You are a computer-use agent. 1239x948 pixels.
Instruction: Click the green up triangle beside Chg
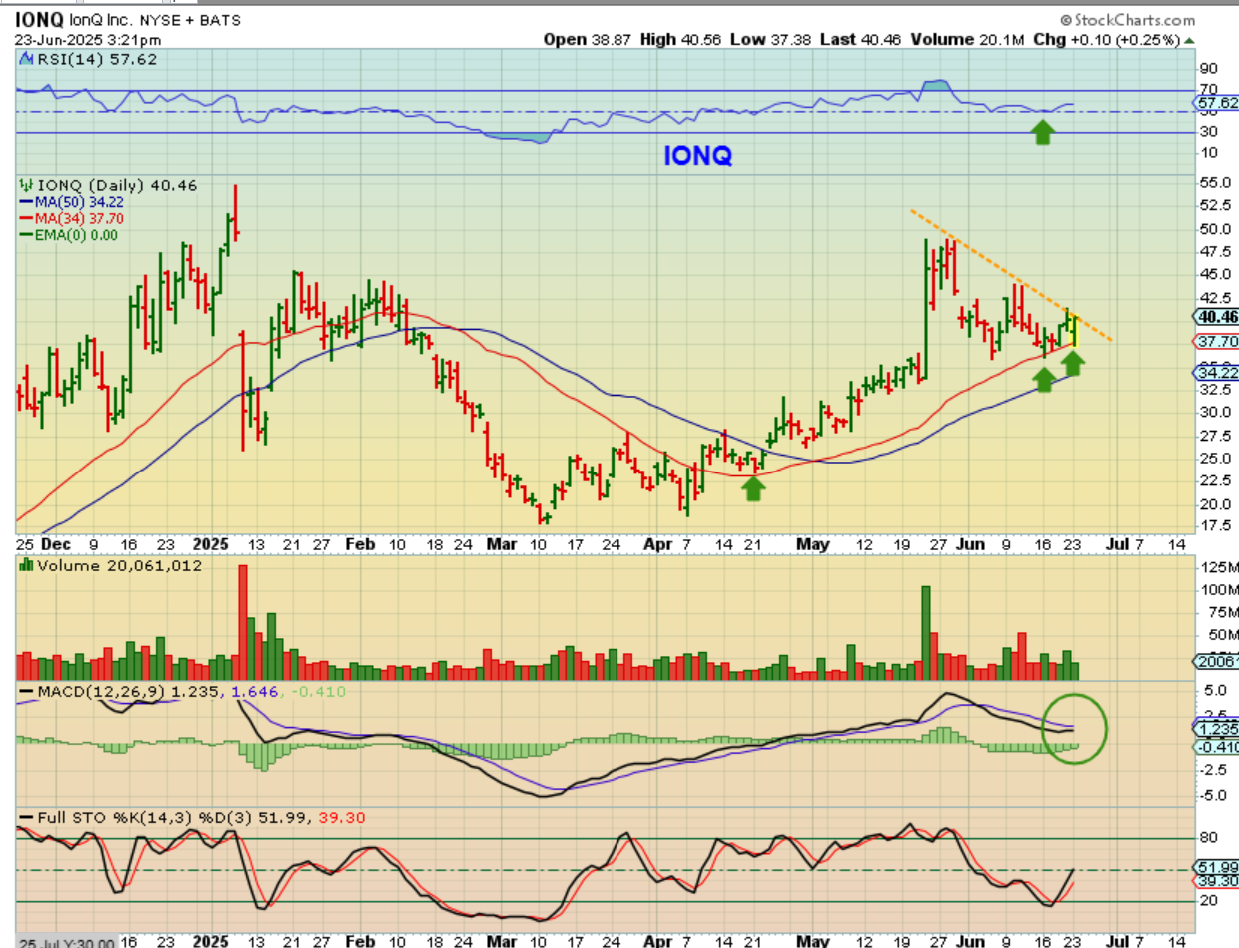(x=1187, y=40)
